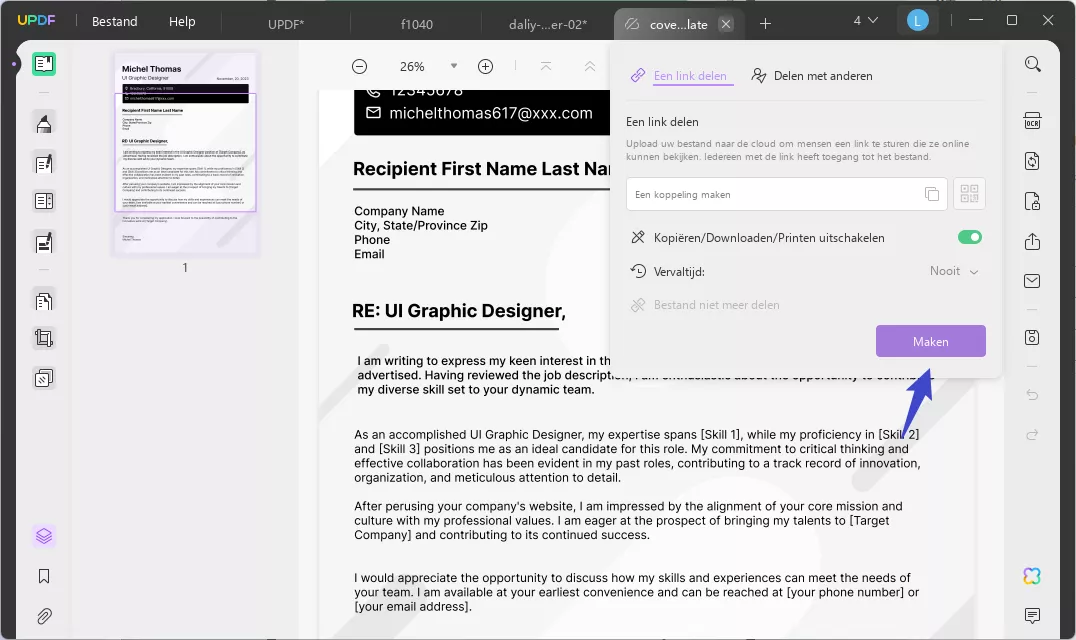Click the Search magnifier icon

(1033, 64)
